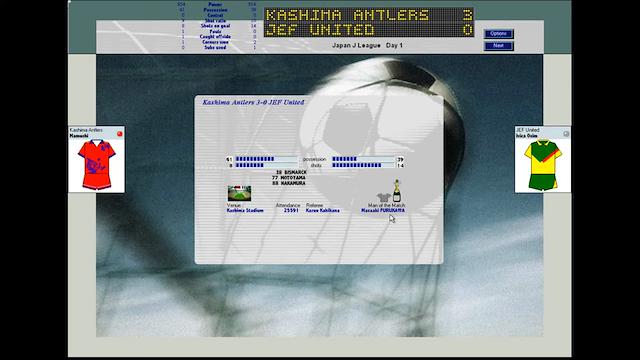This screenshot has height=360, width=640.
Task: Click Japan J League Day 1 caption
Action: pyautogui.click(x=367, y=45)
